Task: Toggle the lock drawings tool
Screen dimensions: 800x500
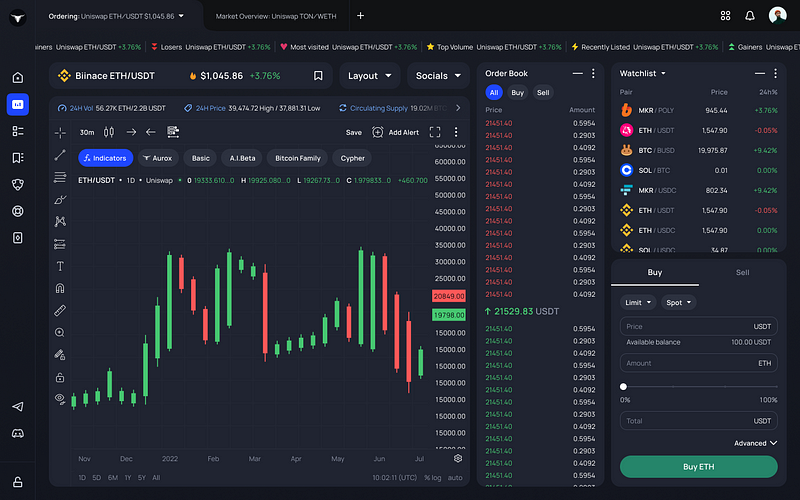Action: click(x=60, y=377)
